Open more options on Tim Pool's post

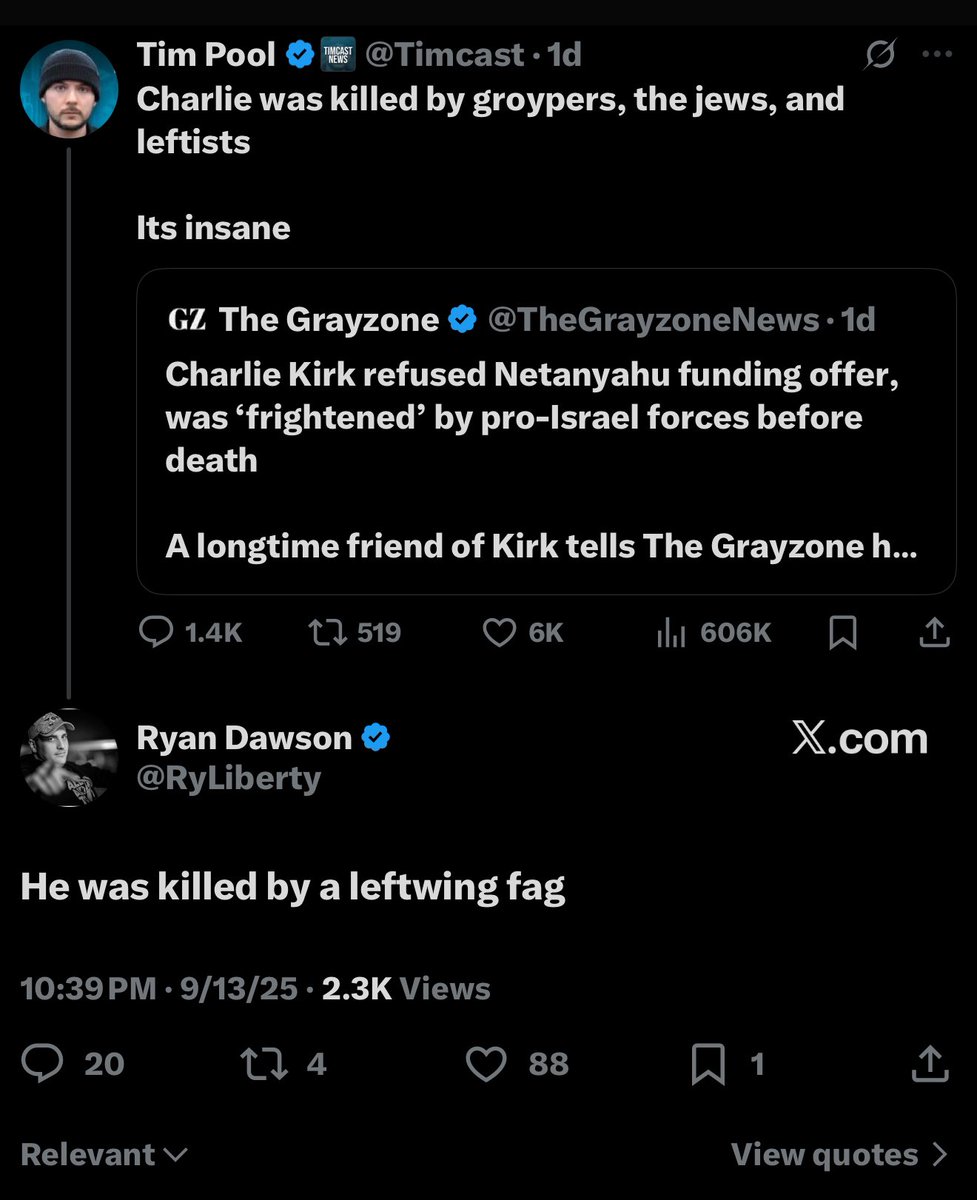coord(936,56)
